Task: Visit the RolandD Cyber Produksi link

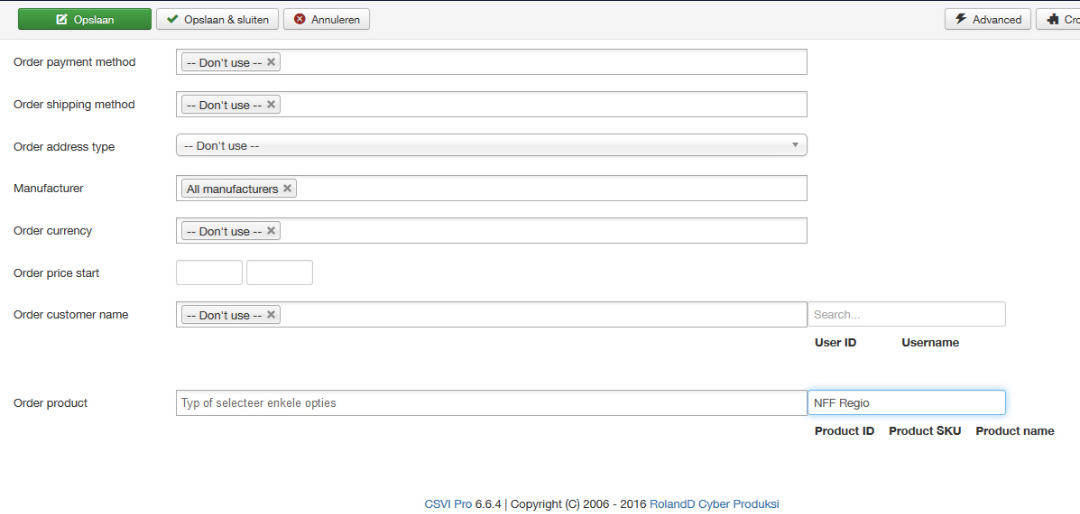Action: [x=714, y=504]
